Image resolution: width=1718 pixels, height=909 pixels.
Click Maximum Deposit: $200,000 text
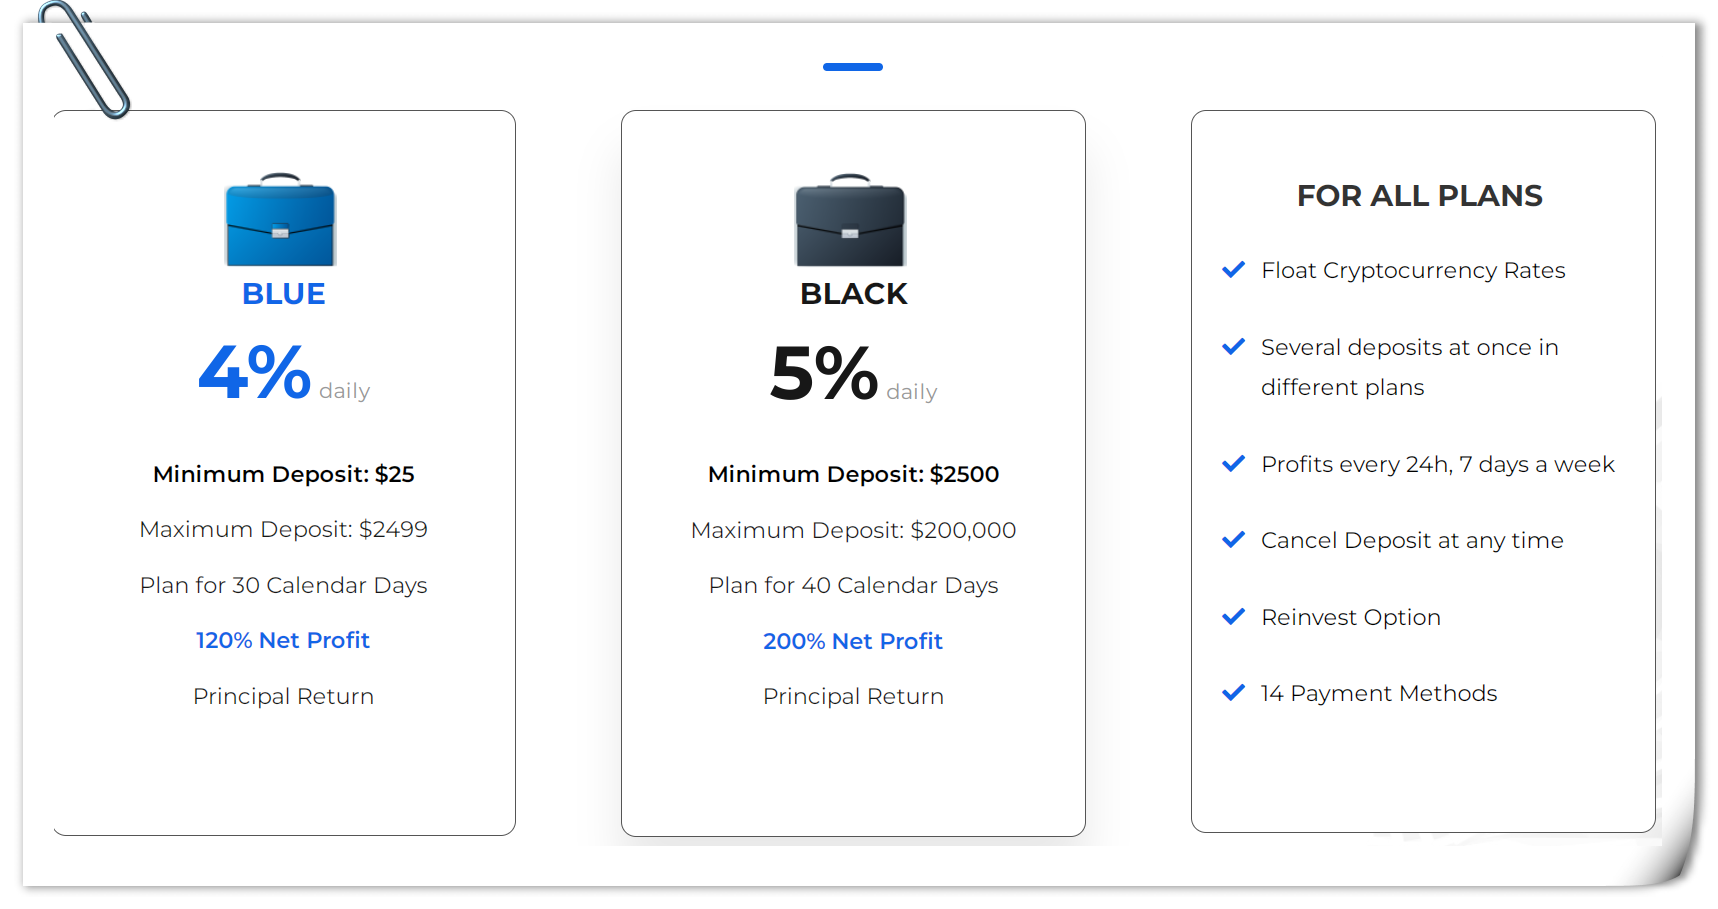tap(854, 530)
